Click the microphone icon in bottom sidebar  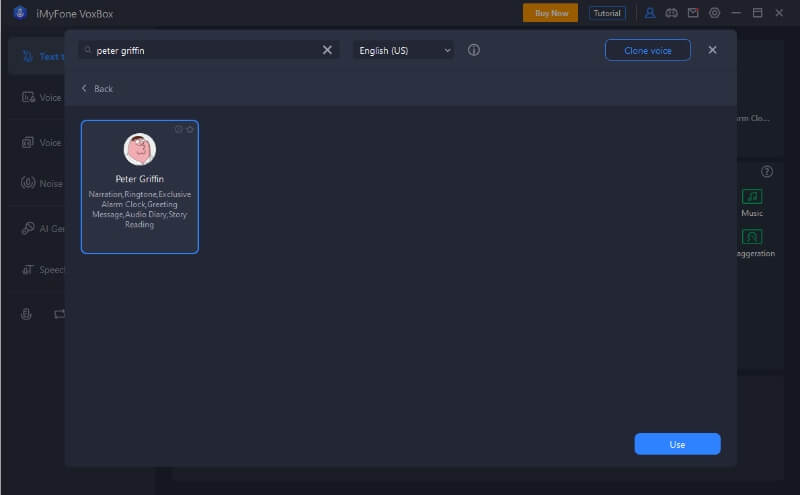tap(27, 314)
